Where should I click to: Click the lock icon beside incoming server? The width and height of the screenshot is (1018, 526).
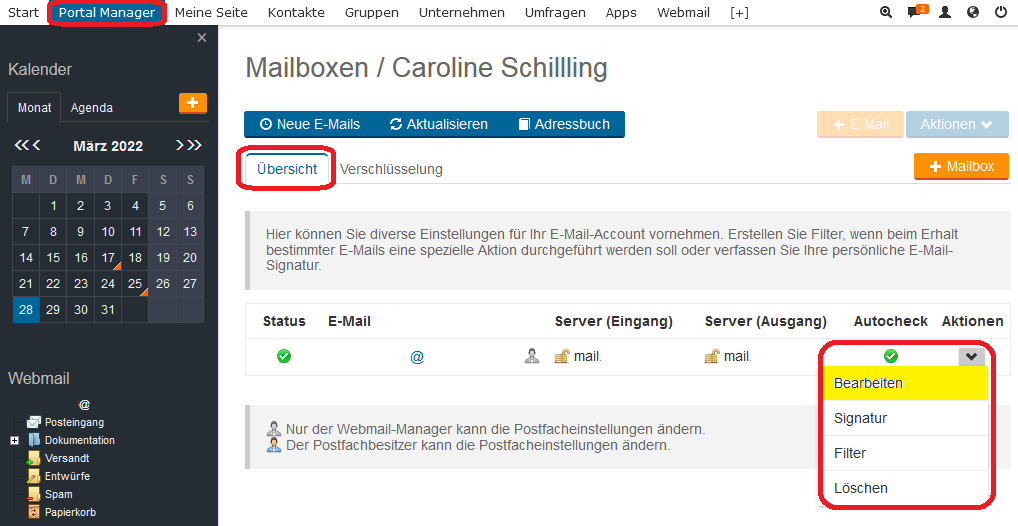(x=562, y=356)
